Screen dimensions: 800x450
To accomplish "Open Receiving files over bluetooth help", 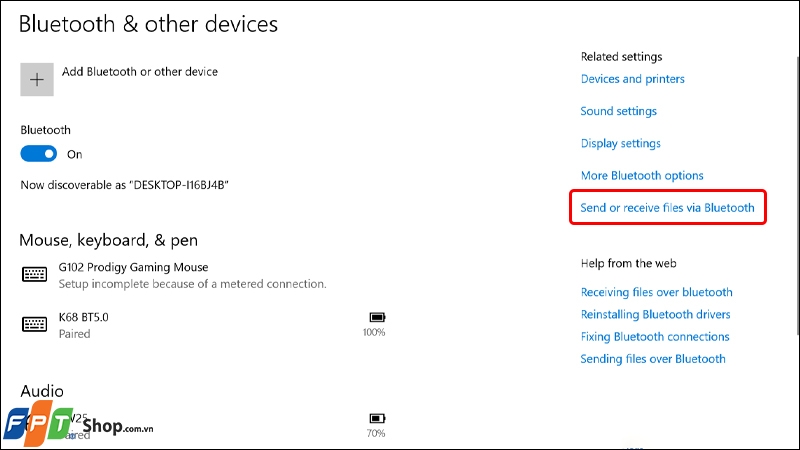I will coord(657,292).
